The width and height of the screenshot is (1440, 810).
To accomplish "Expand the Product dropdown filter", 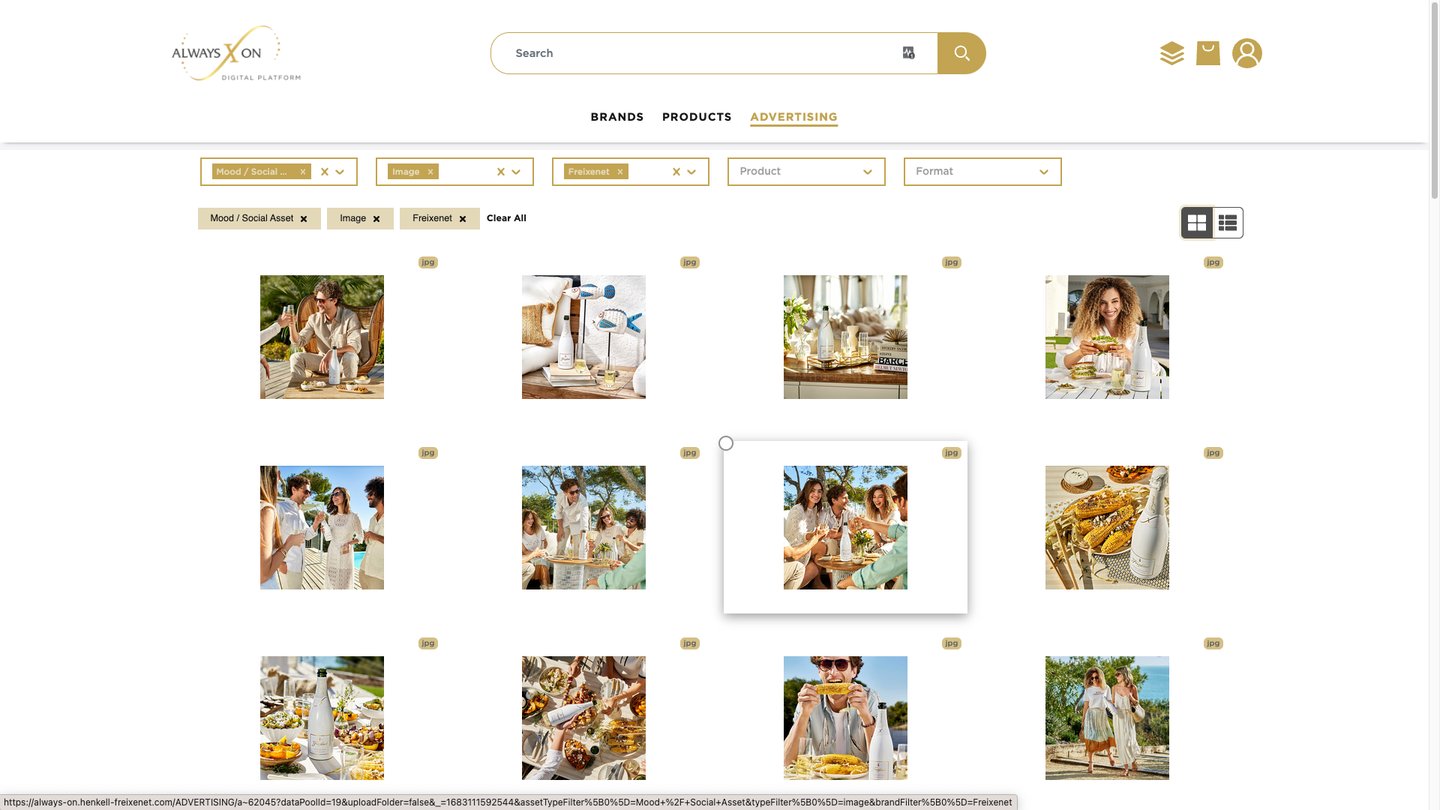I will point(806,172).
